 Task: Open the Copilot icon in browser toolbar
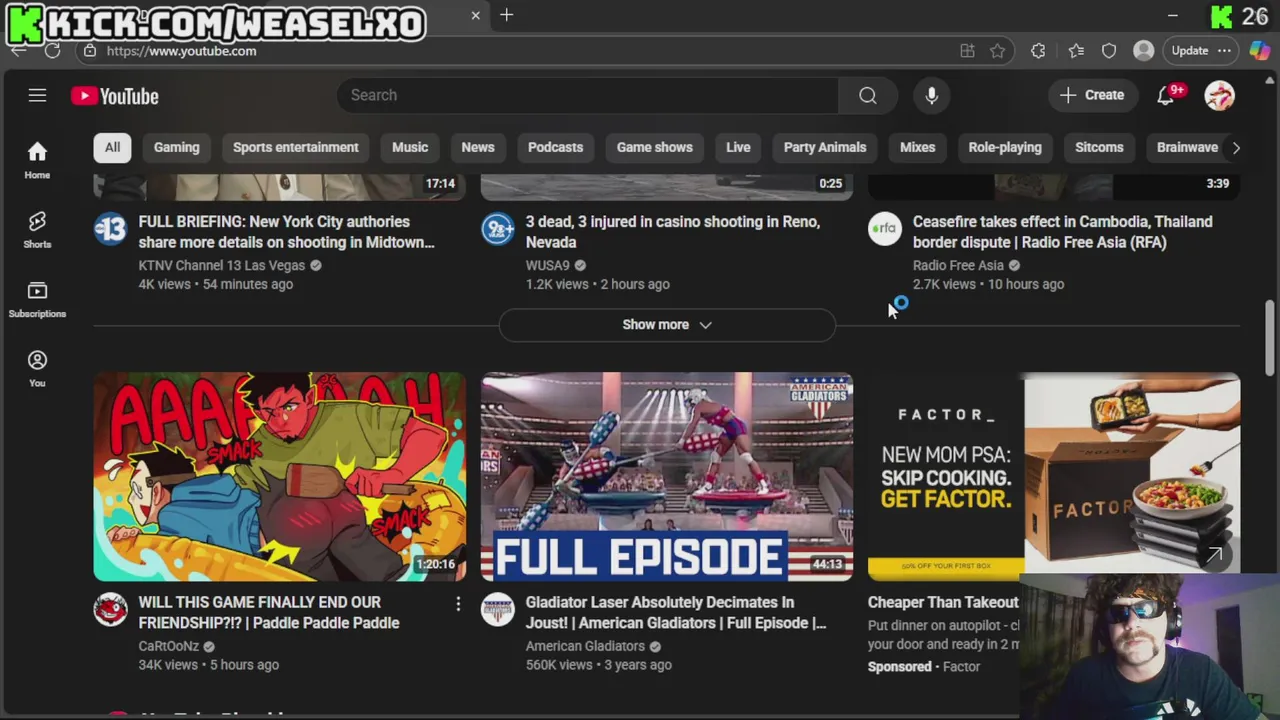tap(1260, 50)
